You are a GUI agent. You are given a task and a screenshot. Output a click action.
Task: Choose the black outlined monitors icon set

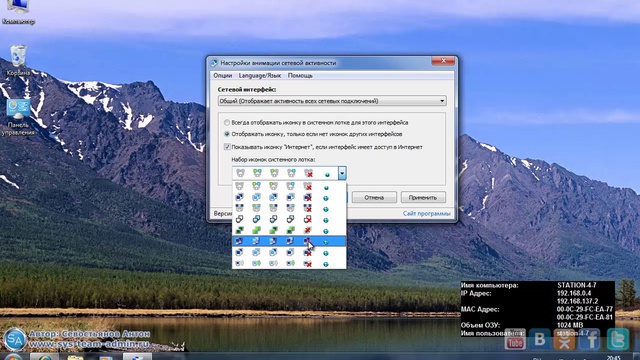289,220
